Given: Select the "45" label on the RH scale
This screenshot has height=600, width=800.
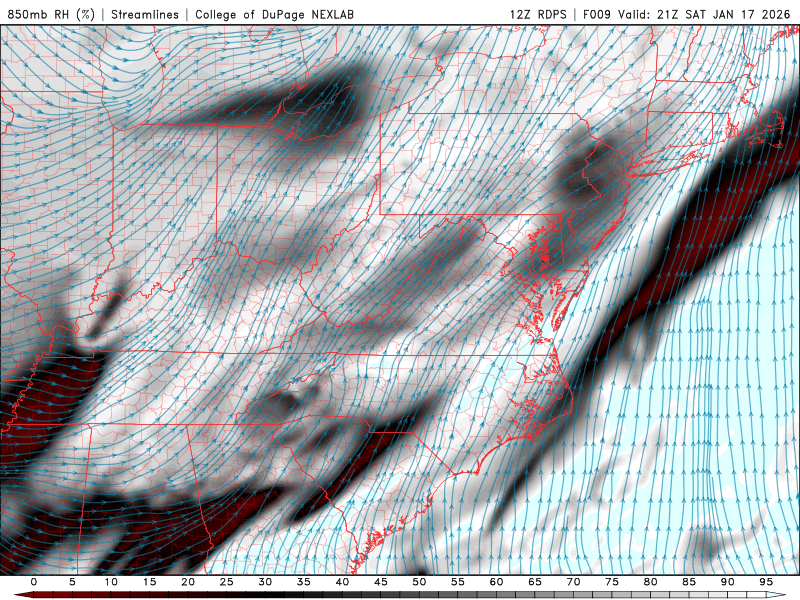Looking at the screenshot, I should click(381, 582).
